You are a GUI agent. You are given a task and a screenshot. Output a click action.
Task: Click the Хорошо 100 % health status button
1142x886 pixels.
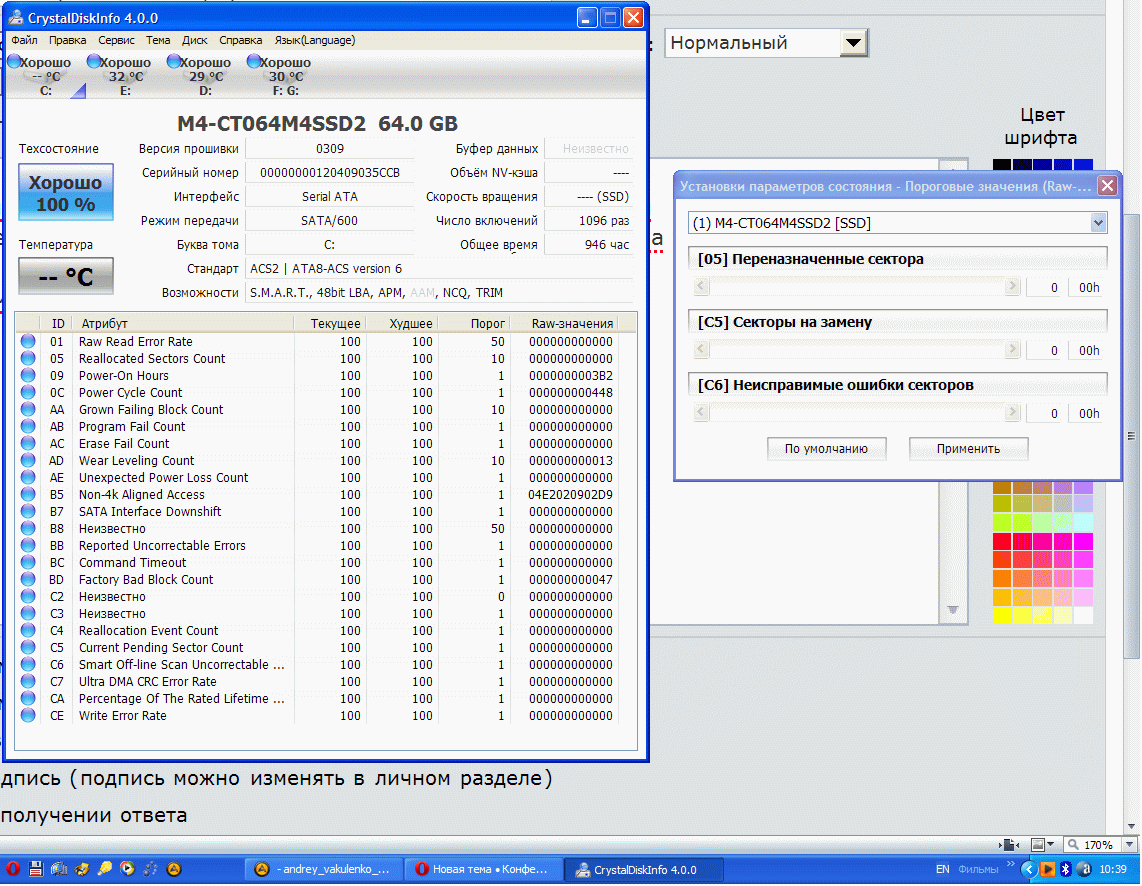point(66,194)
